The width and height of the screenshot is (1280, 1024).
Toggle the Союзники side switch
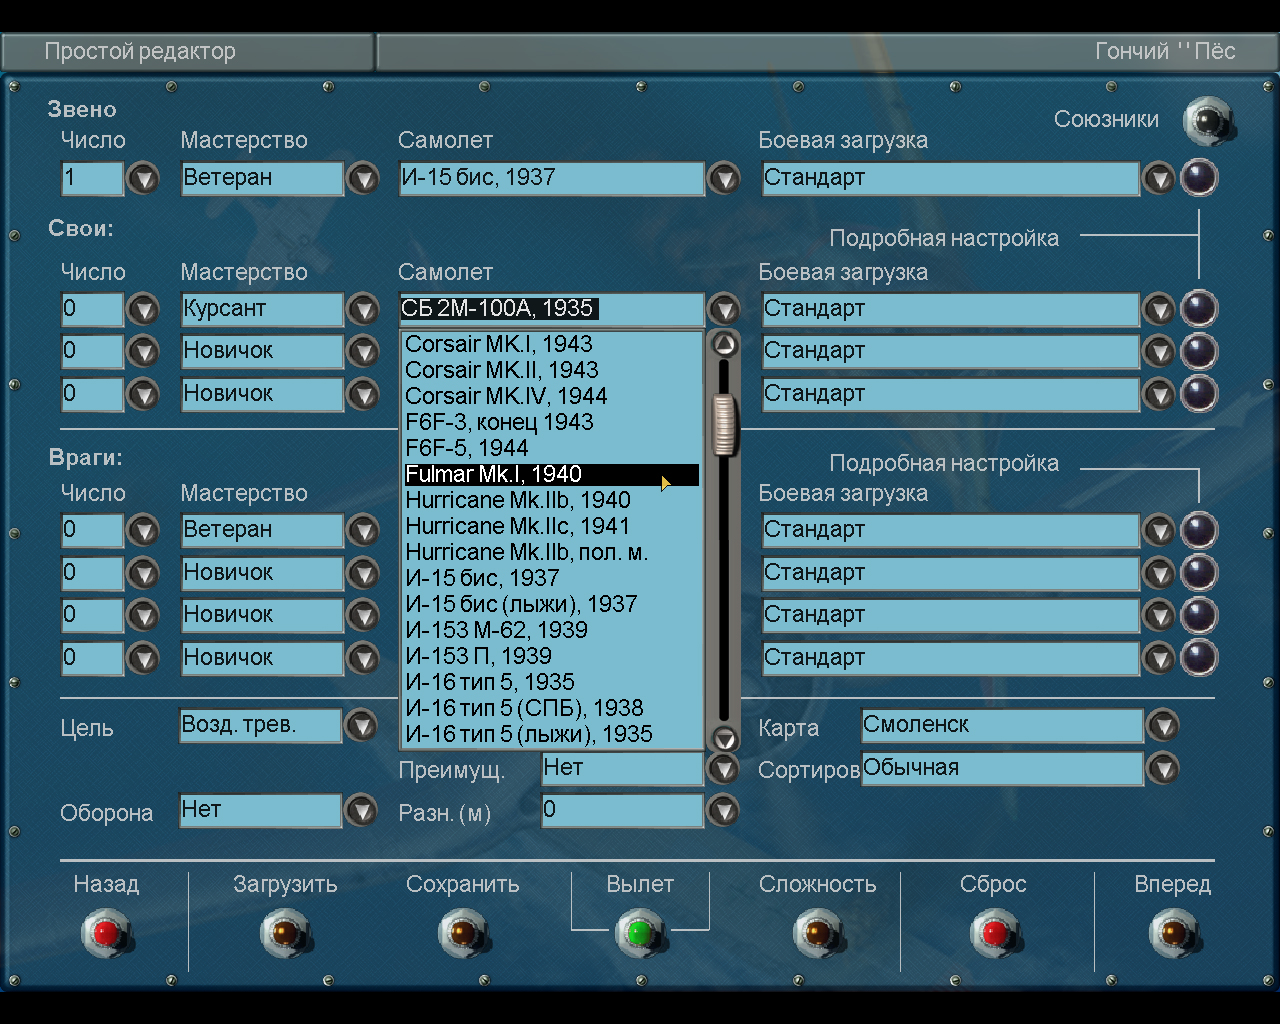coord(1207,121)
